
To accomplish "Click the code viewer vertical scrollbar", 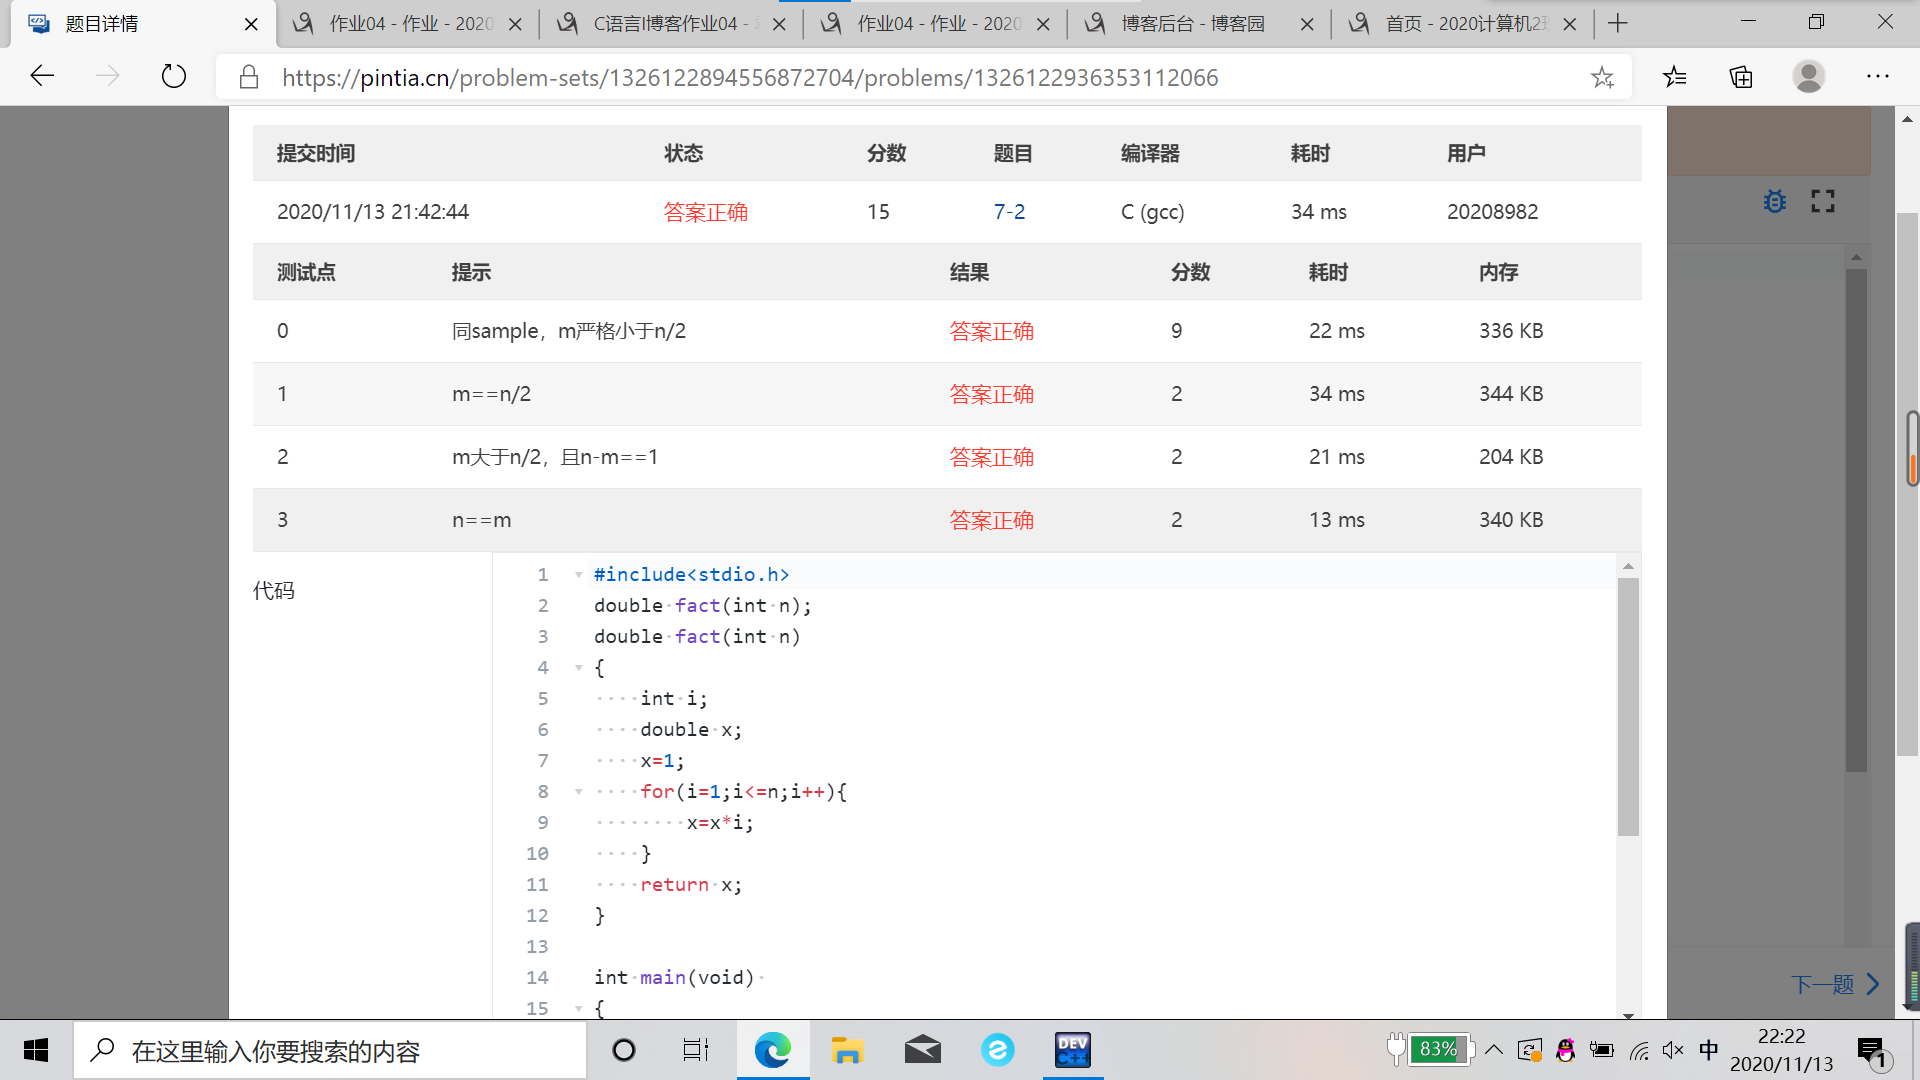I will pyautogui.click(x=1628, y=706).
